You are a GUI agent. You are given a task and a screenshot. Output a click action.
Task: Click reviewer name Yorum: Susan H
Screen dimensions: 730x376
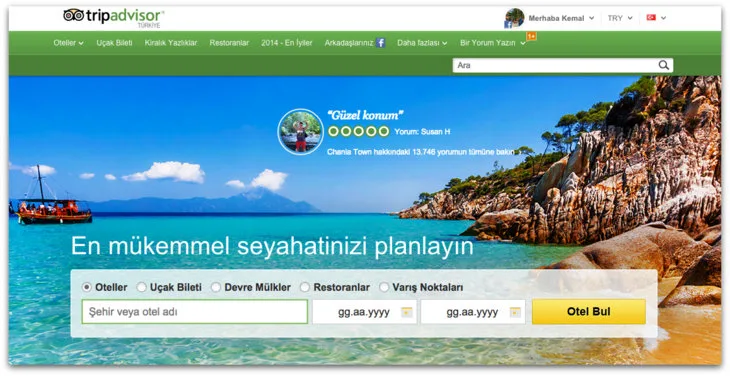tap(422, 132)
